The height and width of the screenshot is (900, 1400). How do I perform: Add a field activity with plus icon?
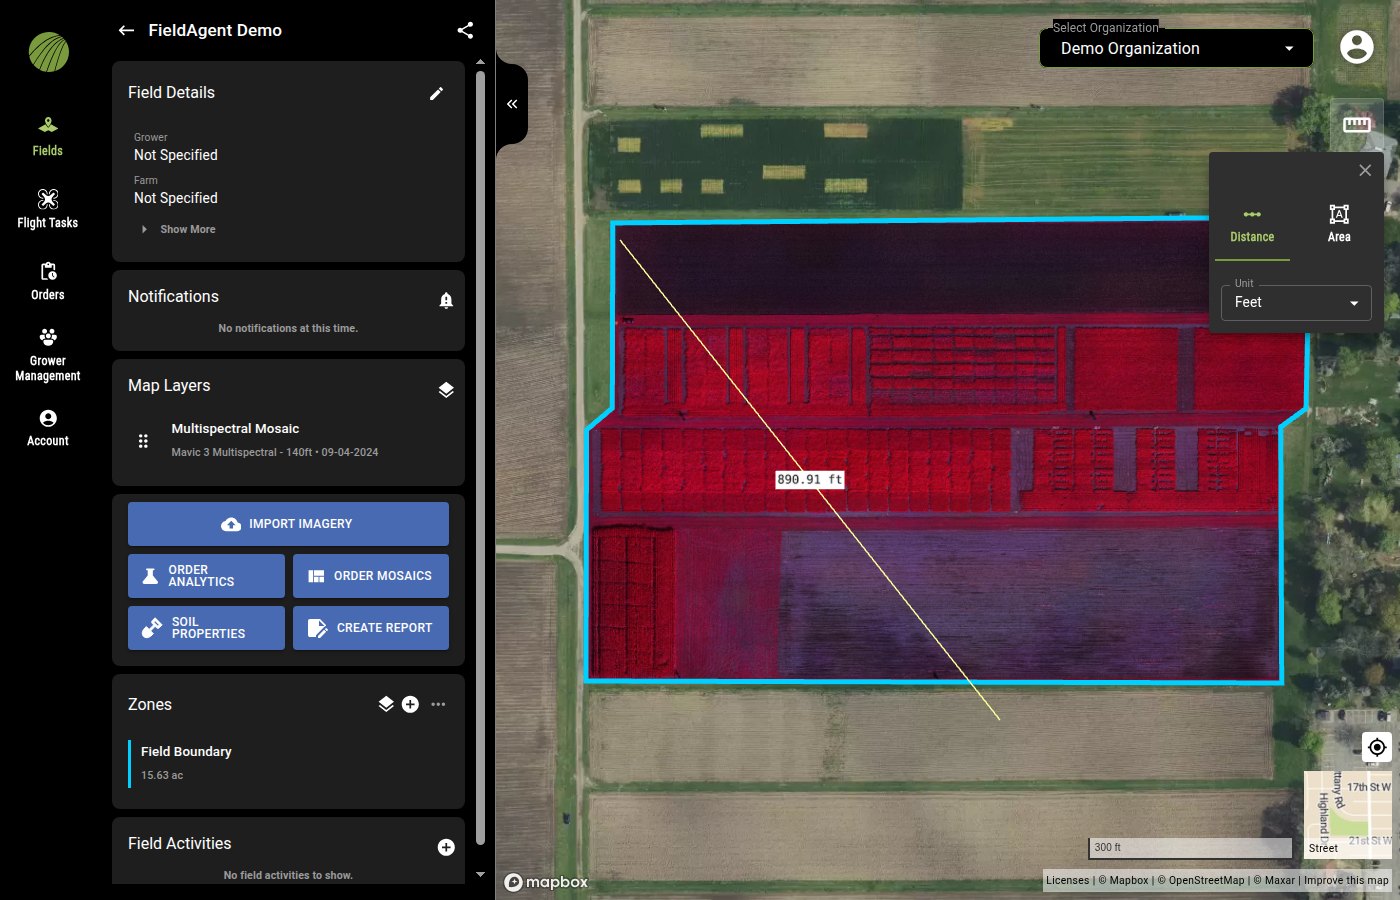coord(446,847)
